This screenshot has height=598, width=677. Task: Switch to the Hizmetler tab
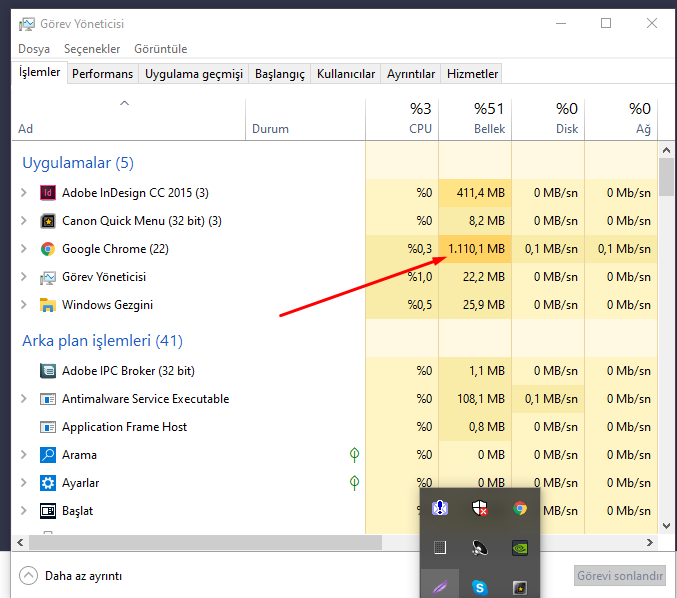click(x=472, y=74)
